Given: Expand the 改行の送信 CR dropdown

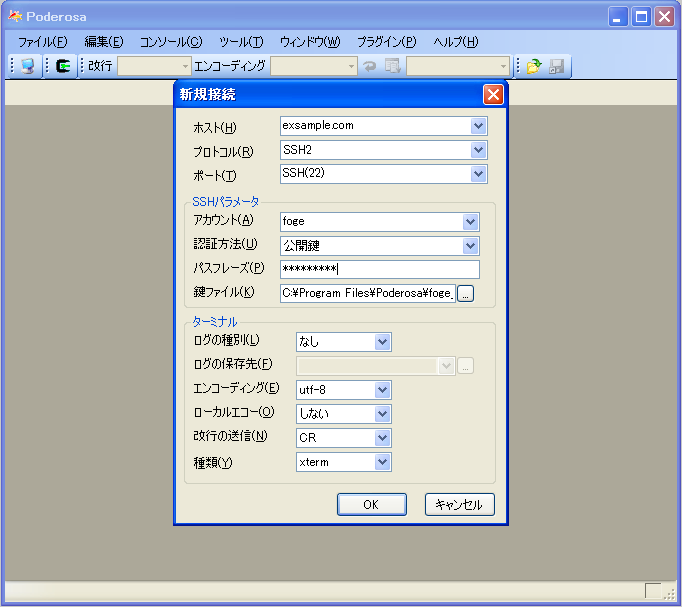Looking at the screenshot, I should pyautogui.click(x=382, y=438).
